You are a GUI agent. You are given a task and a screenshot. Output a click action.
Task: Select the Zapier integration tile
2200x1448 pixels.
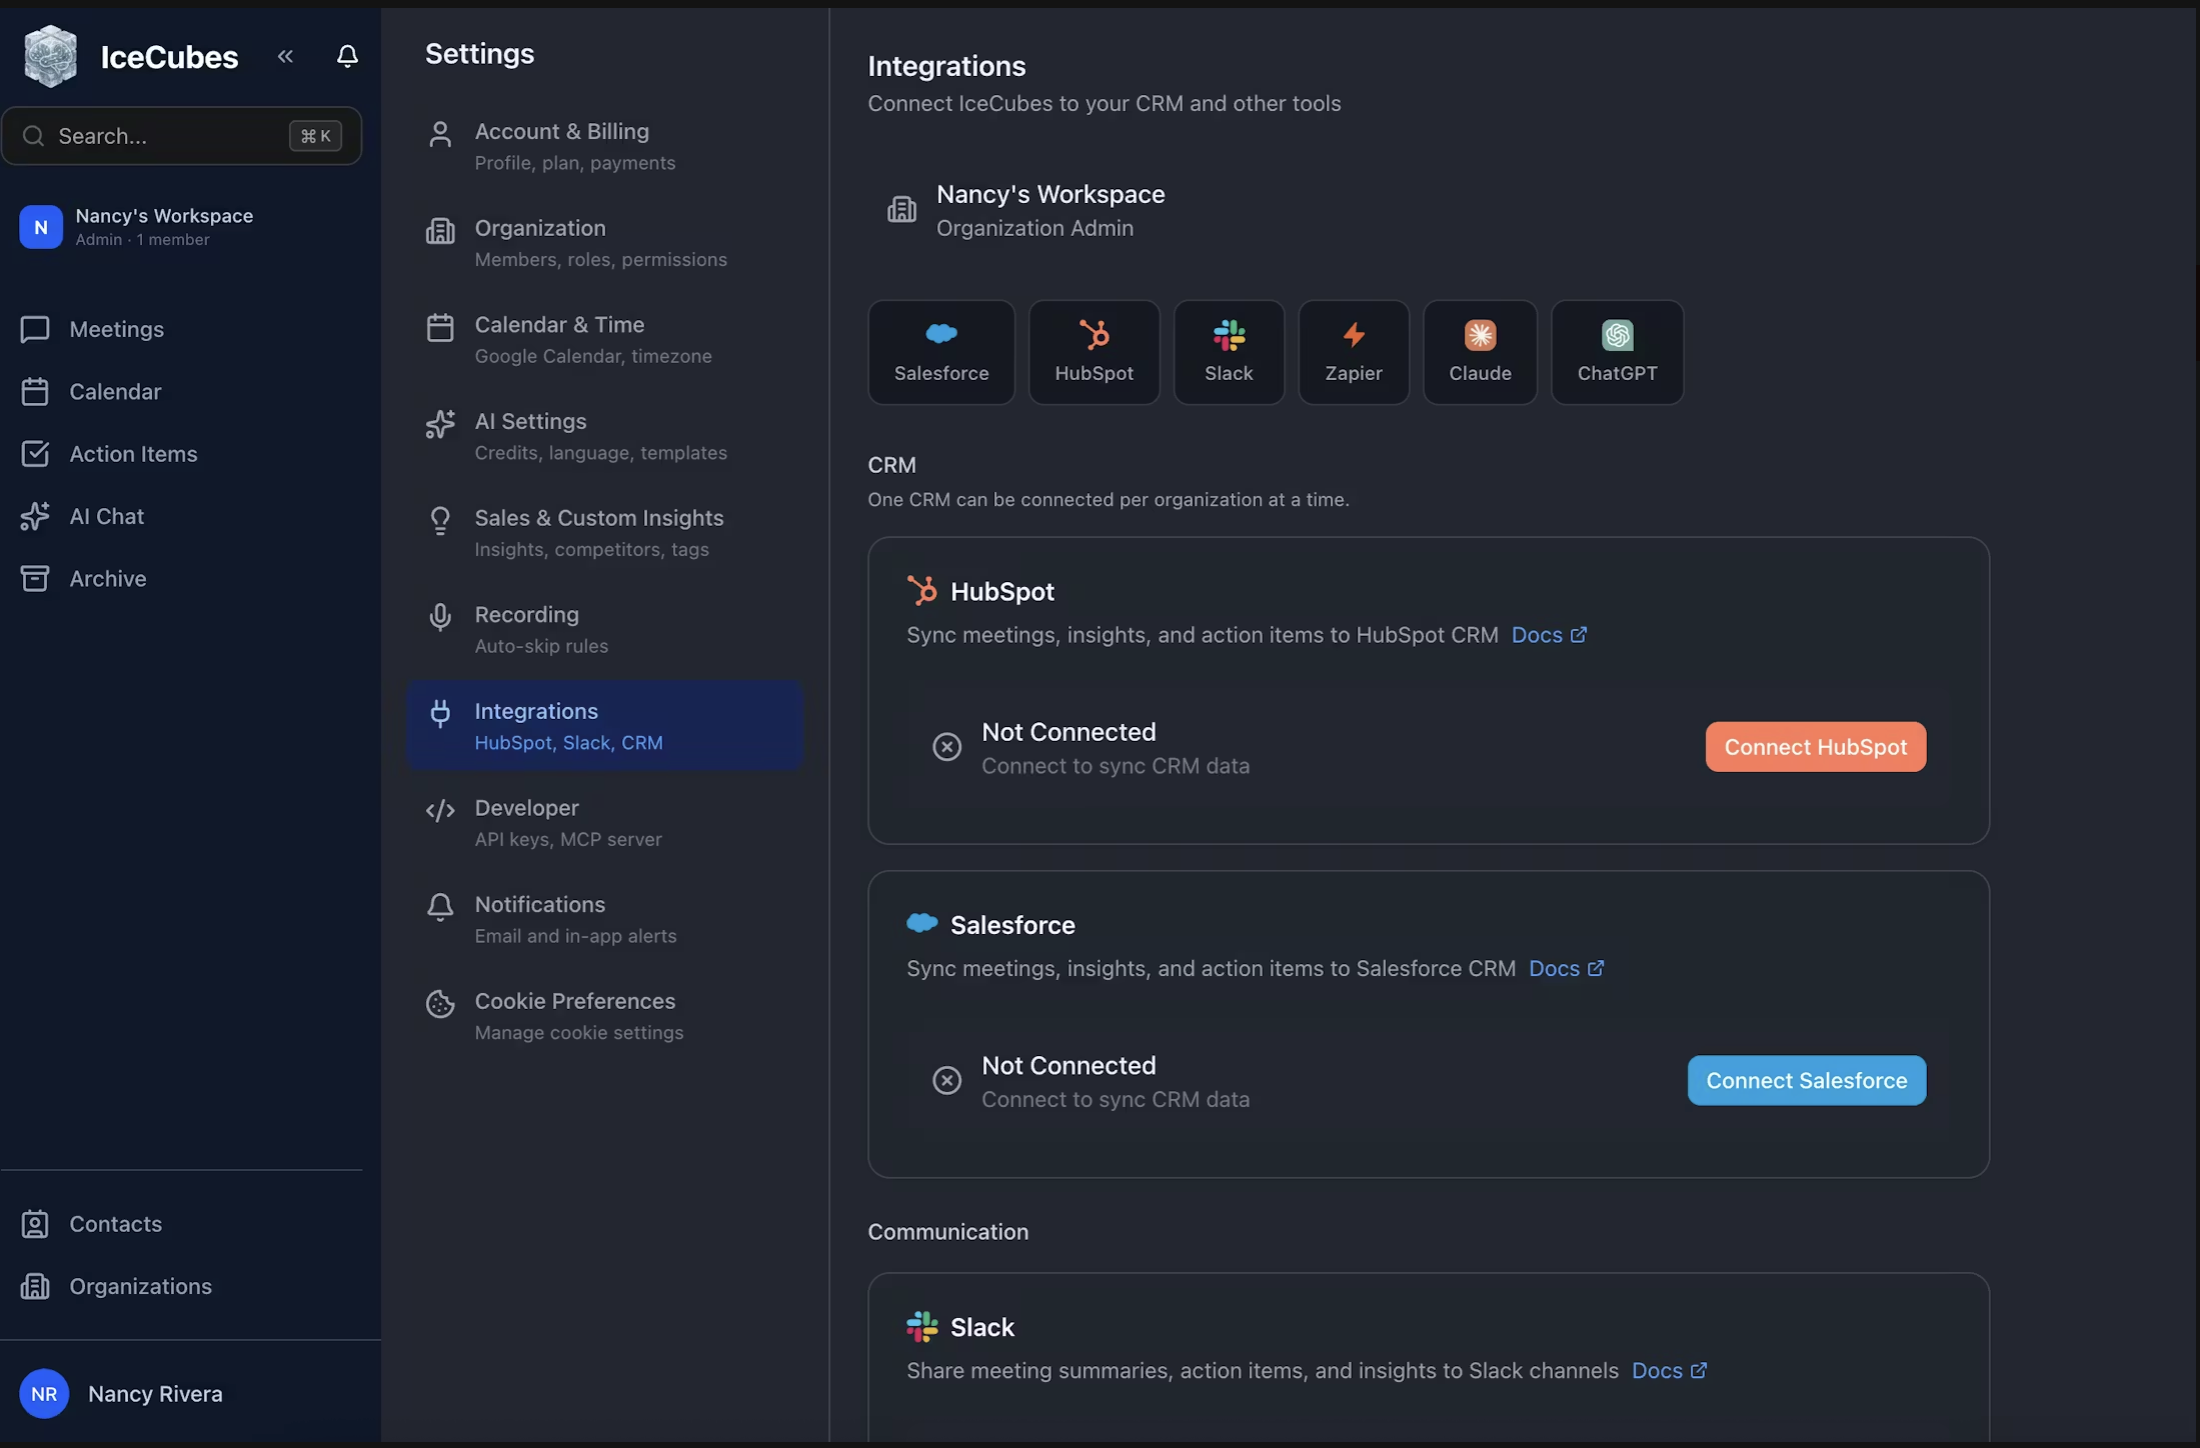click(x=1353, y=352)
